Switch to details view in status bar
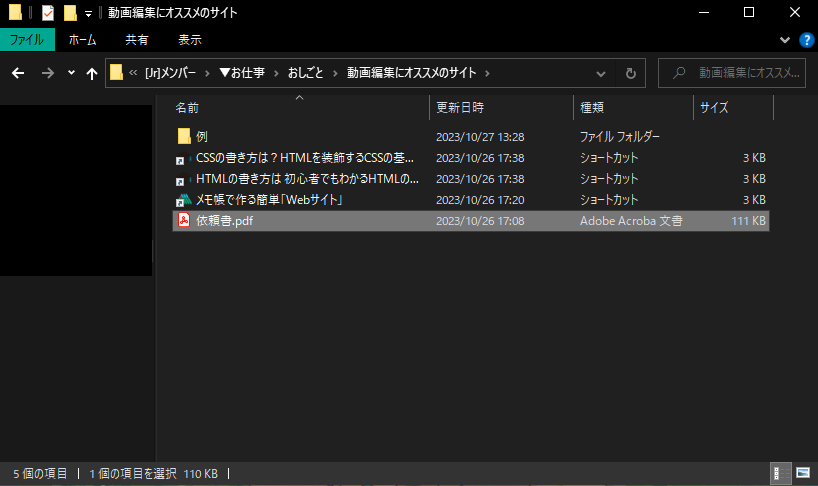Viewport: 818px width, 486px height. 780,472
